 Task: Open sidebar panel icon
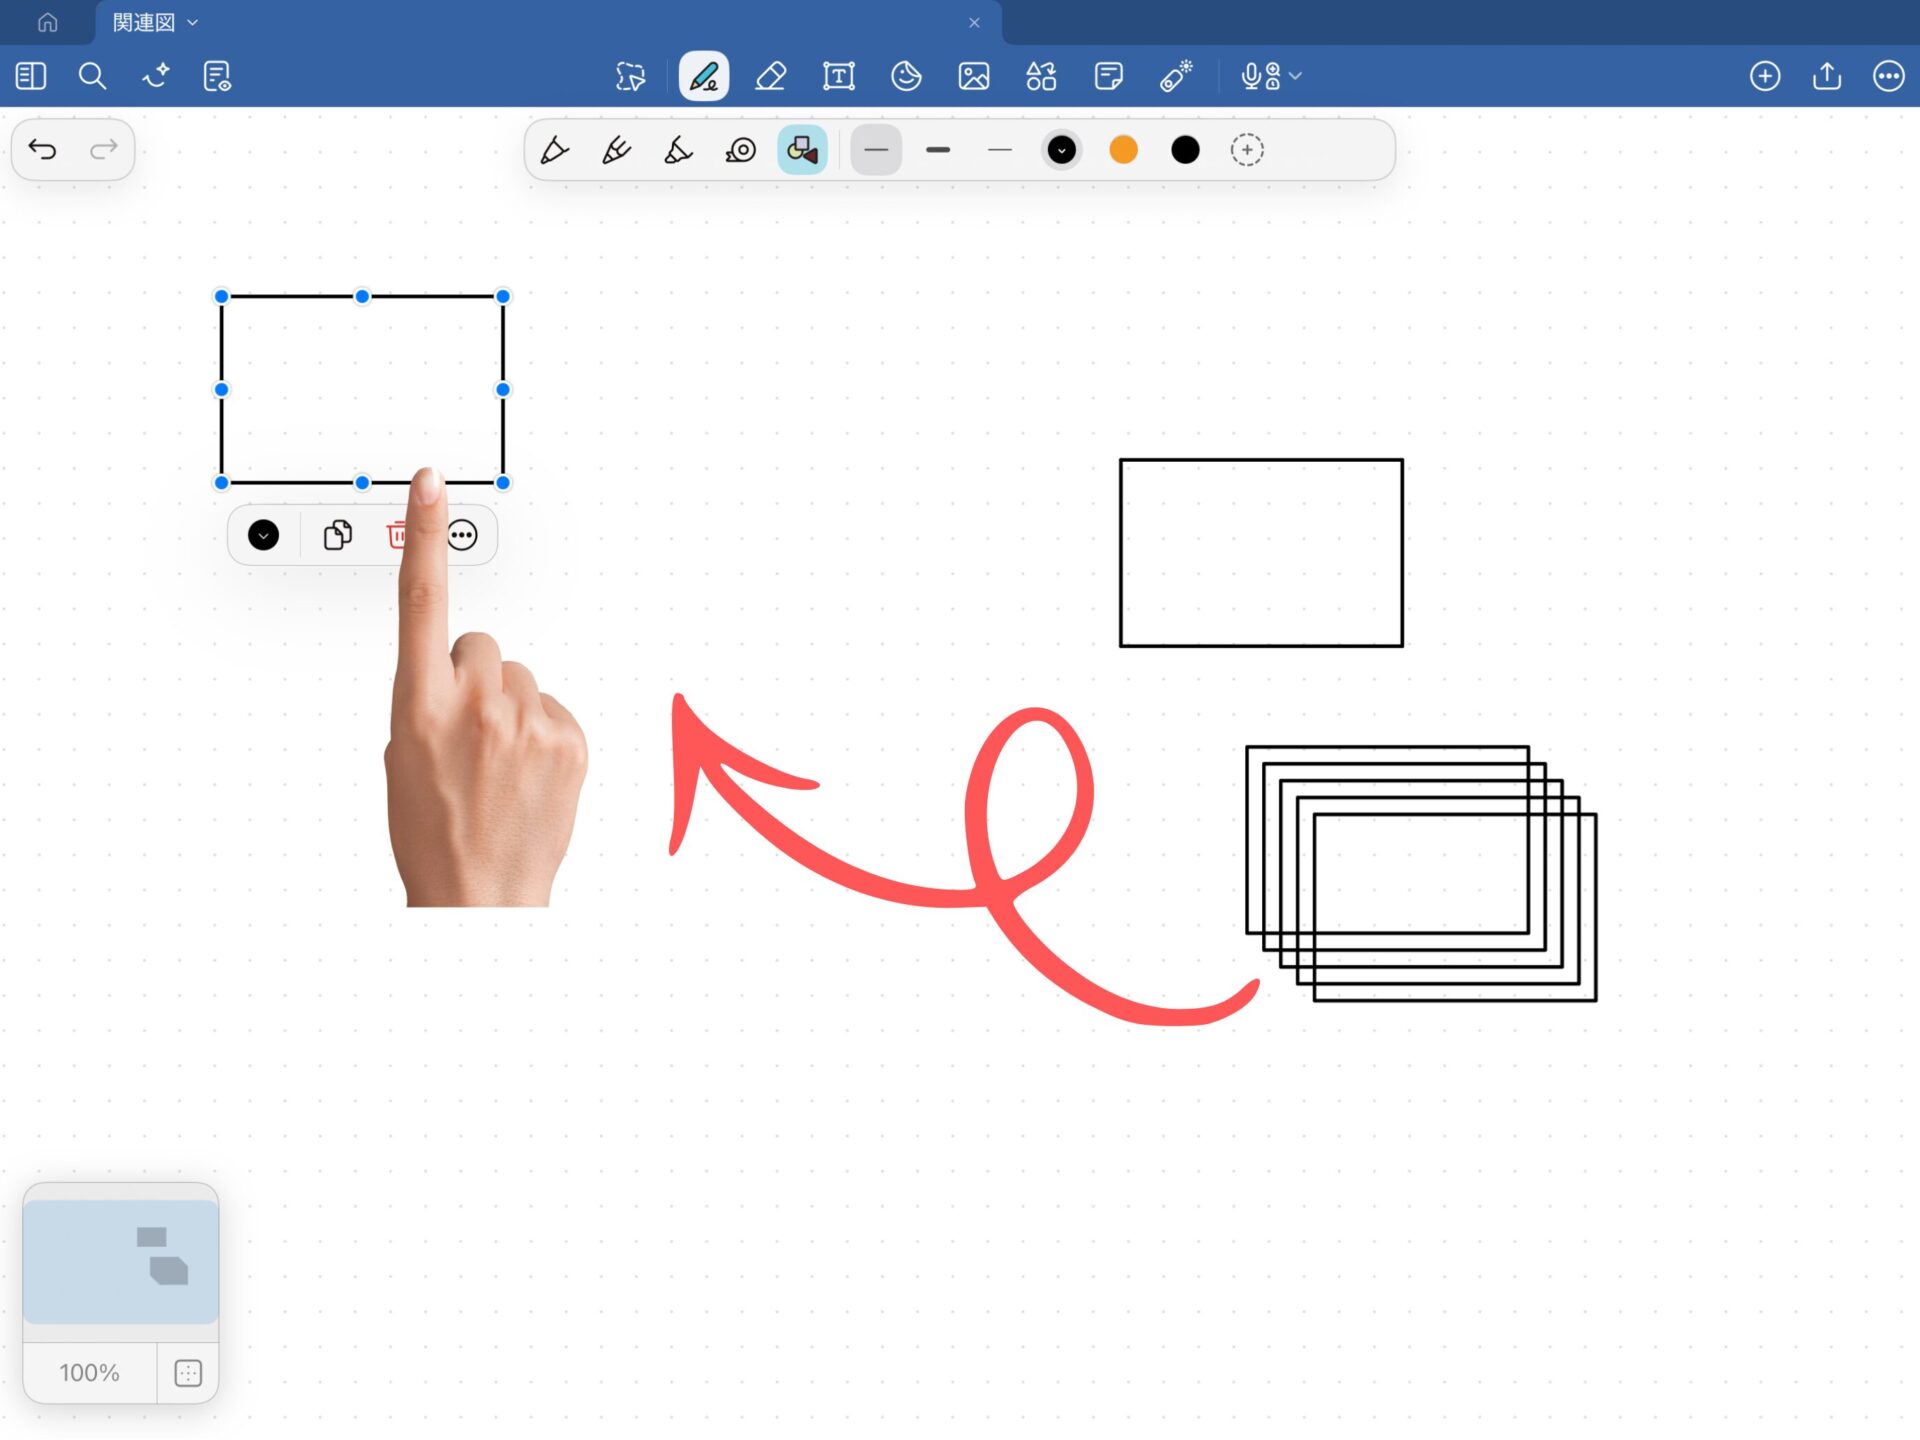point(31,76)
